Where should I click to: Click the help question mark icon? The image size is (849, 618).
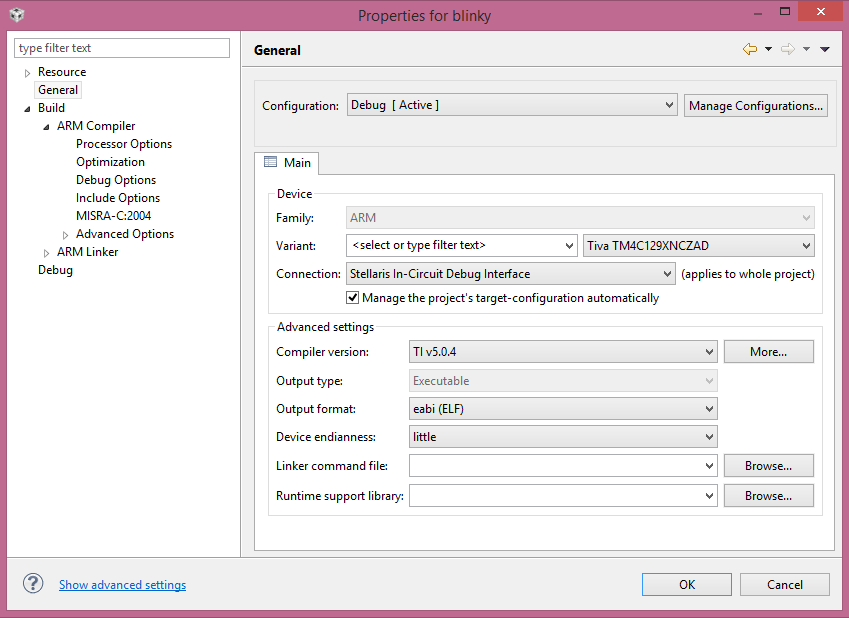point(33,584)
